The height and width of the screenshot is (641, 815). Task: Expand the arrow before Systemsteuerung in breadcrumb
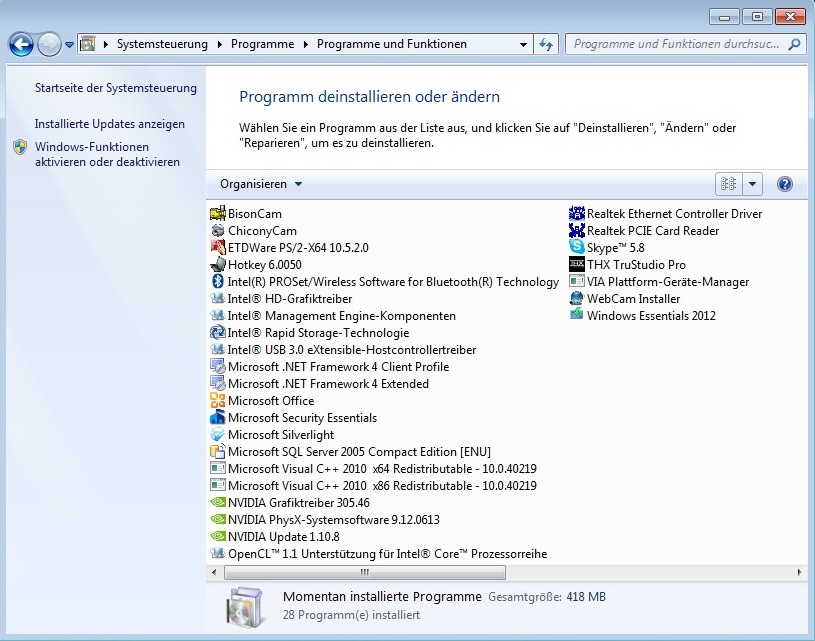106,44
